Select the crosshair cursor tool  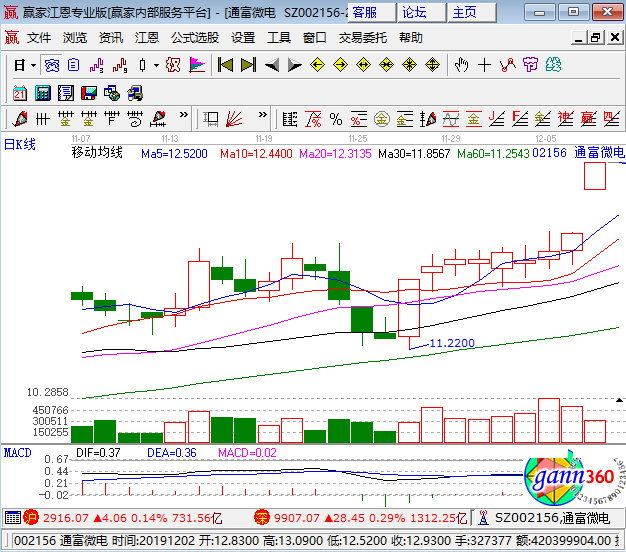tap(484, 65)
